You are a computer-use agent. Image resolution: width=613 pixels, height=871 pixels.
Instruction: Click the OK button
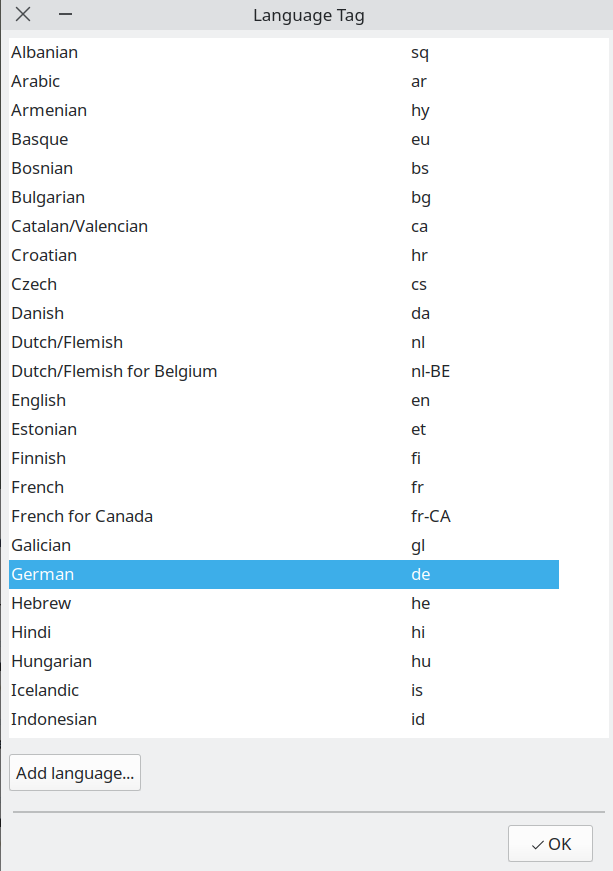(x=550, y=843)
